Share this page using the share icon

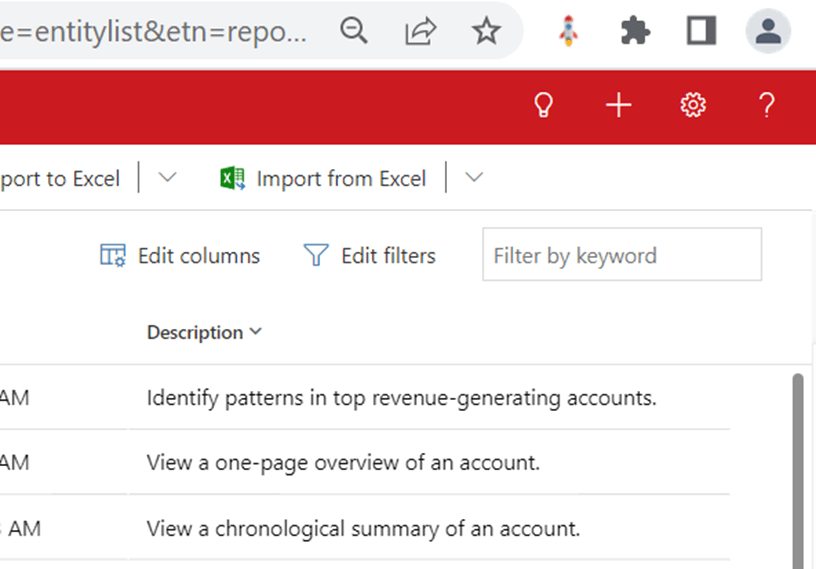click(x=420, y=32)
